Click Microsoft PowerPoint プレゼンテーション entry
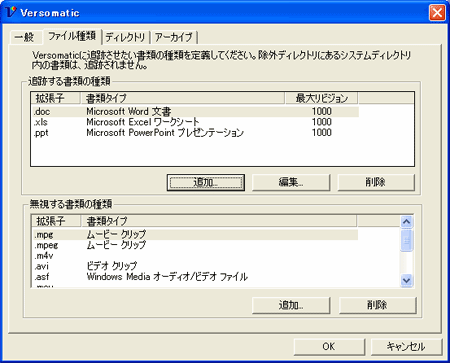Image resolution: width=450 pixels, height=363 pixels. pos(165,133)
